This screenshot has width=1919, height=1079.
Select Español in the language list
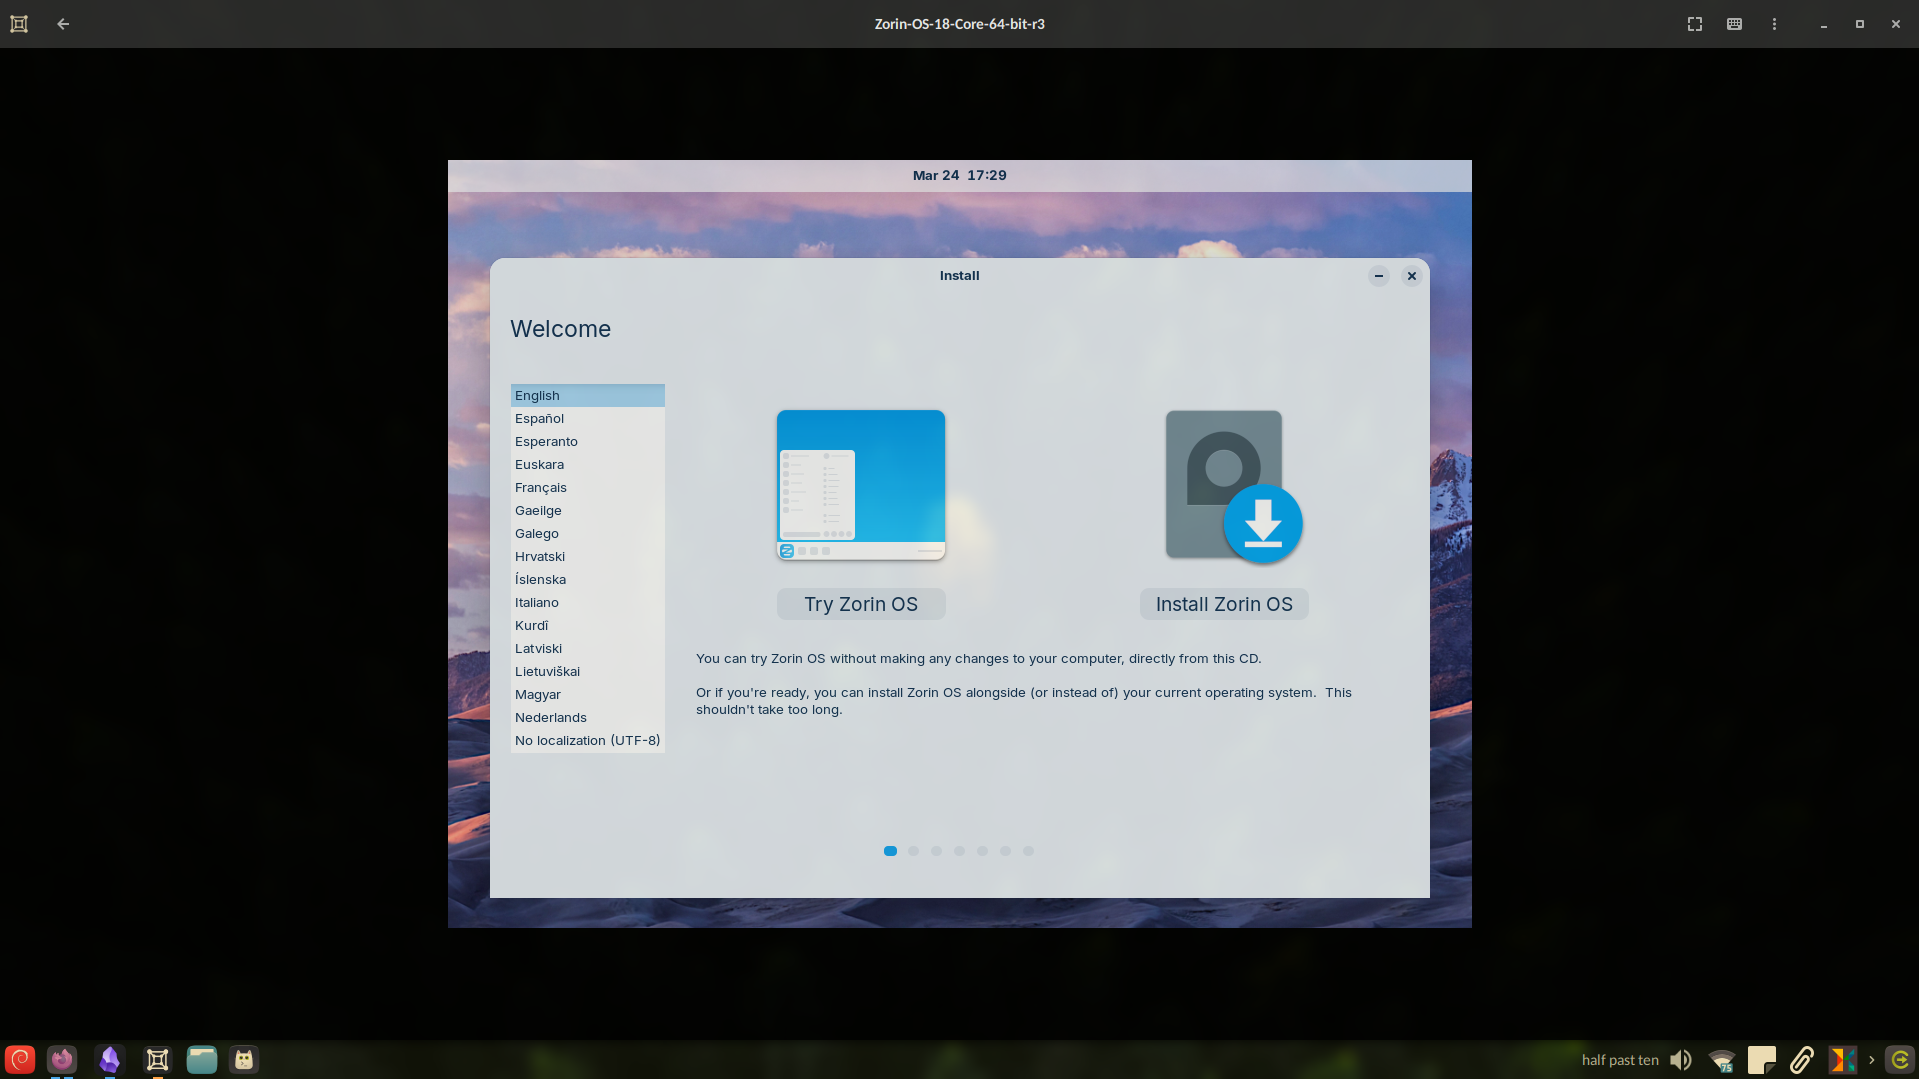pyautogui.click(x=588, y=419)
